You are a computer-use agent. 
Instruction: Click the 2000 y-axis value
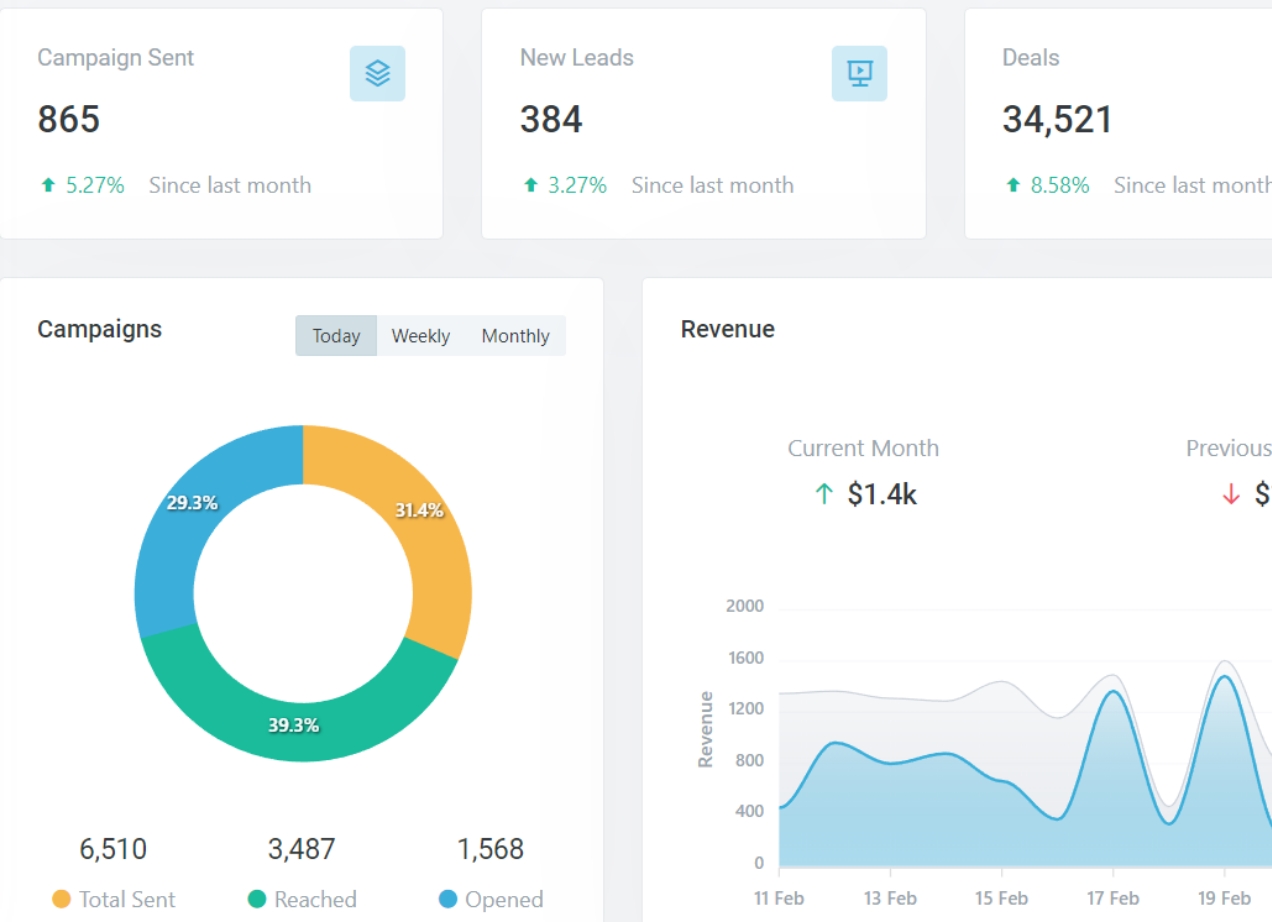[744, 606]
